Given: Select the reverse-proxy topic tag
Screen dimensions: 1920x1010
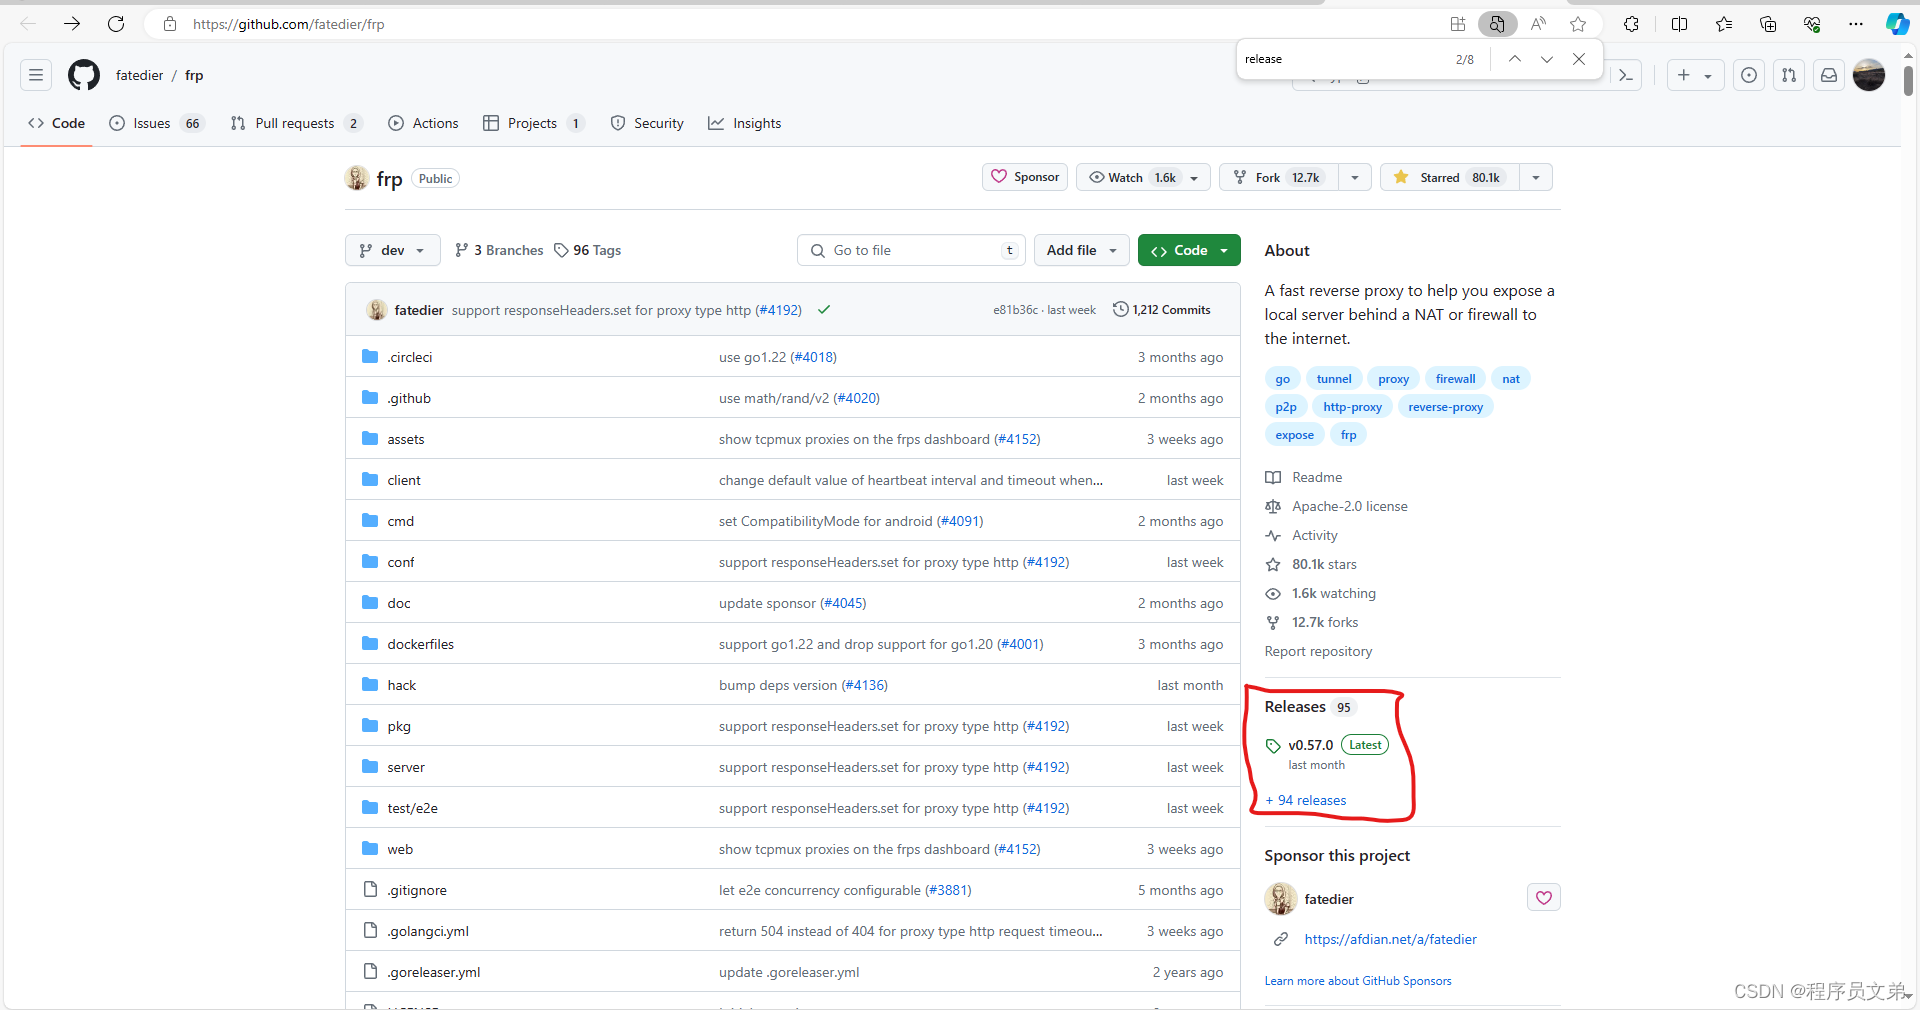Looking at the screenshot, I should 1445,407.
